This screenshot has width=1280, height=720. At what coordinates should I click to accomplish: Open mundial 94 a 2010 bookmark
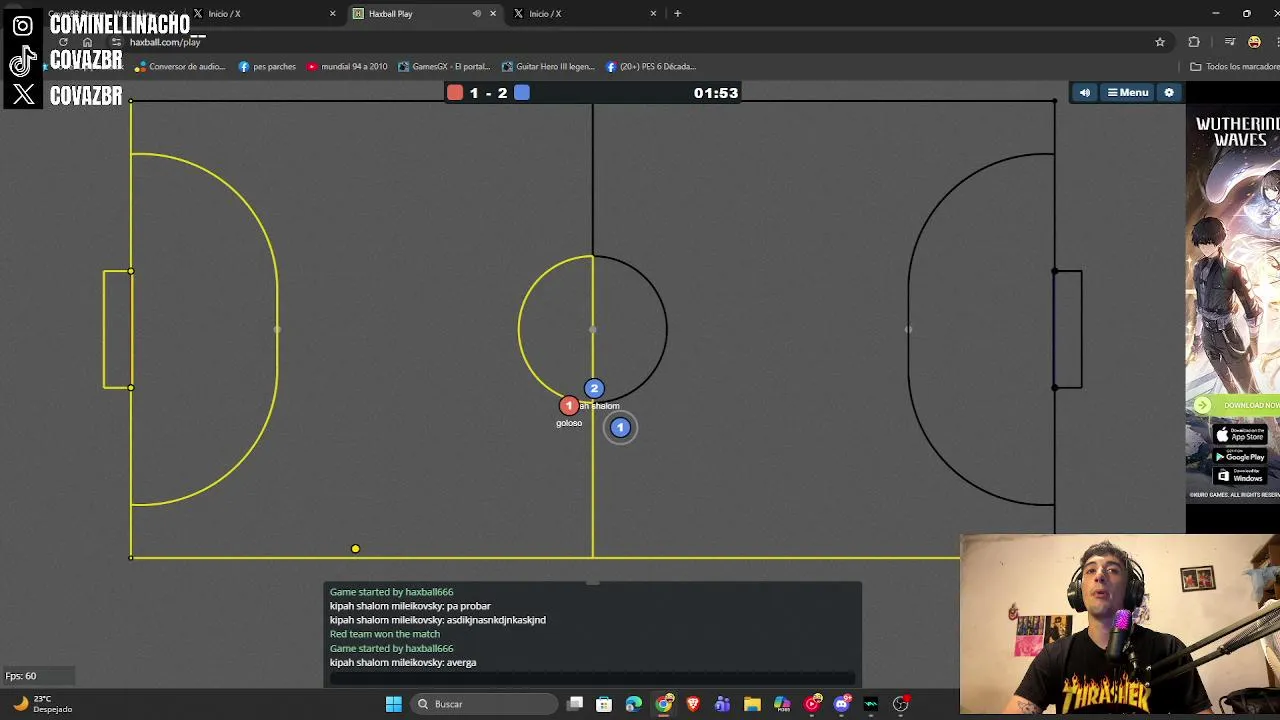click(x=347, y=67)
